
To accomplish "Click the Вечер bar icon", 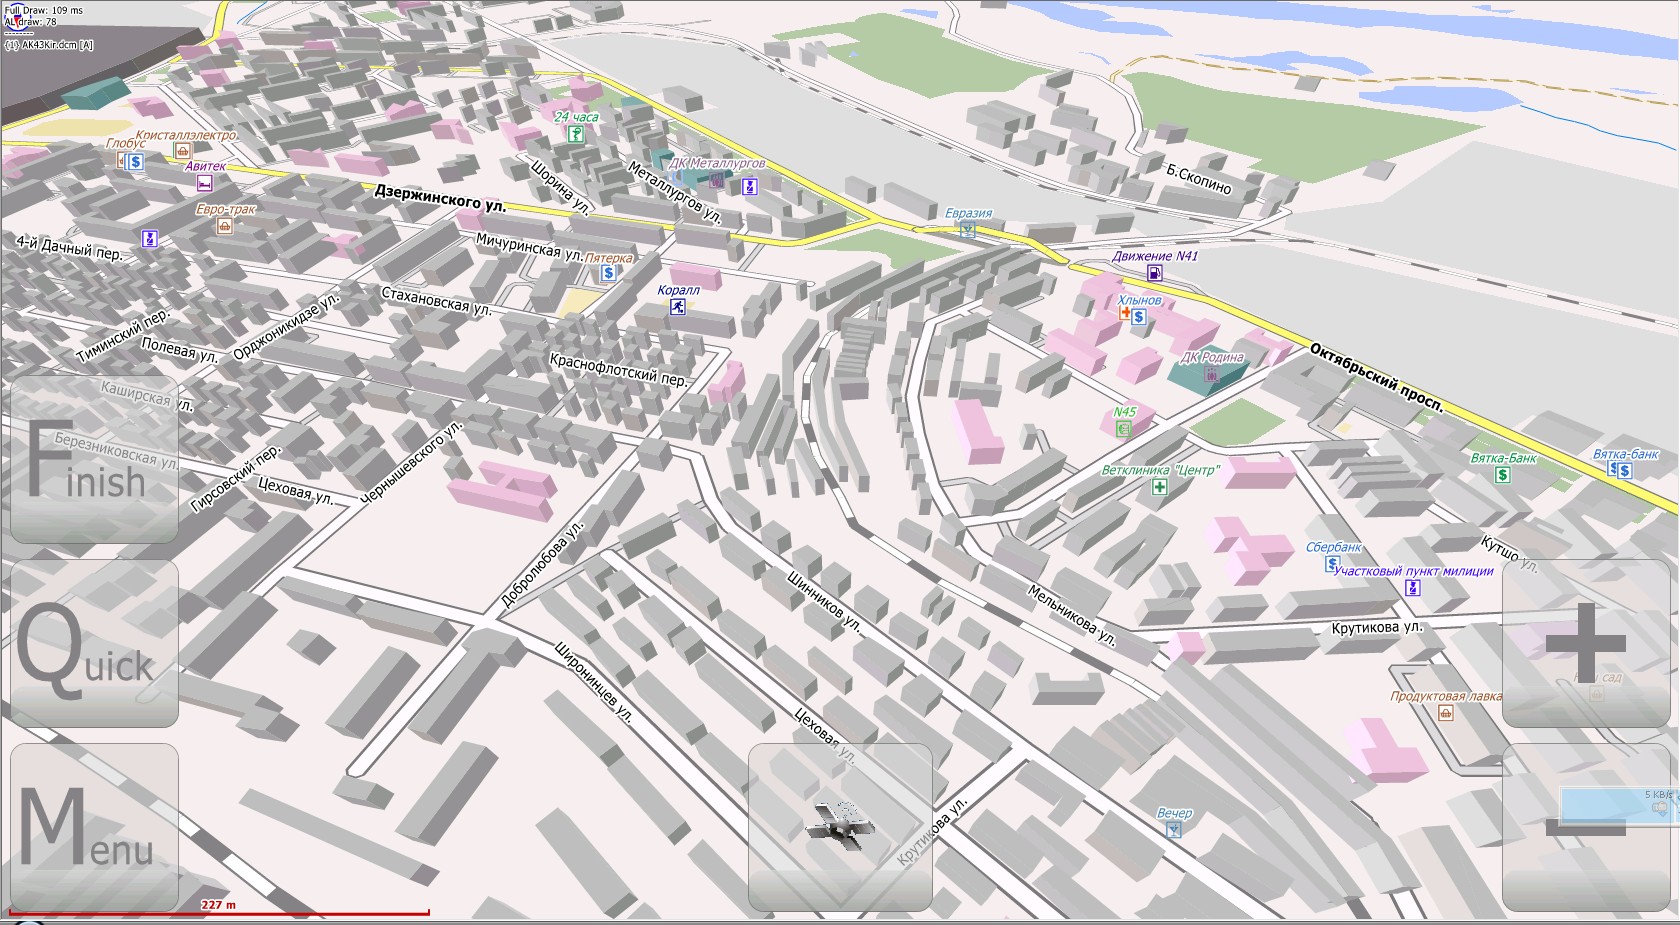I will (x=1173, y=830).
